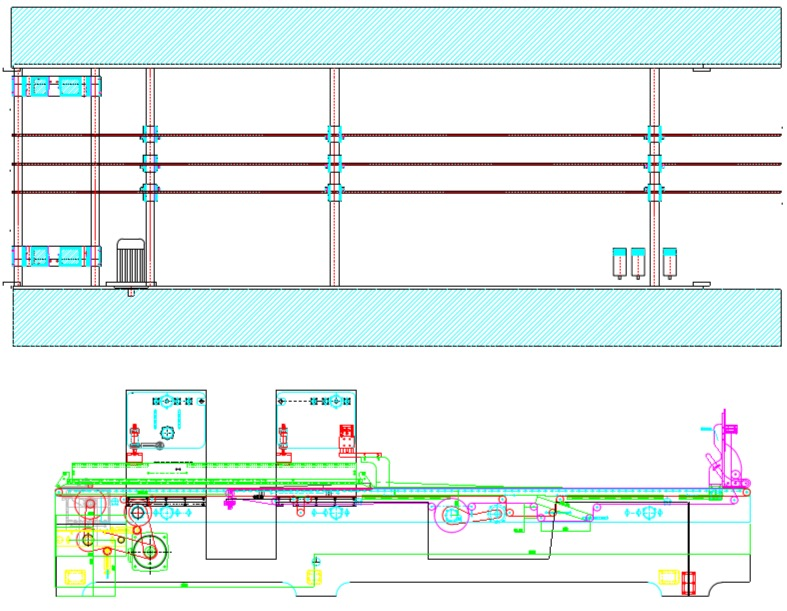Select the top rail clamp on right post

(654, 134)
